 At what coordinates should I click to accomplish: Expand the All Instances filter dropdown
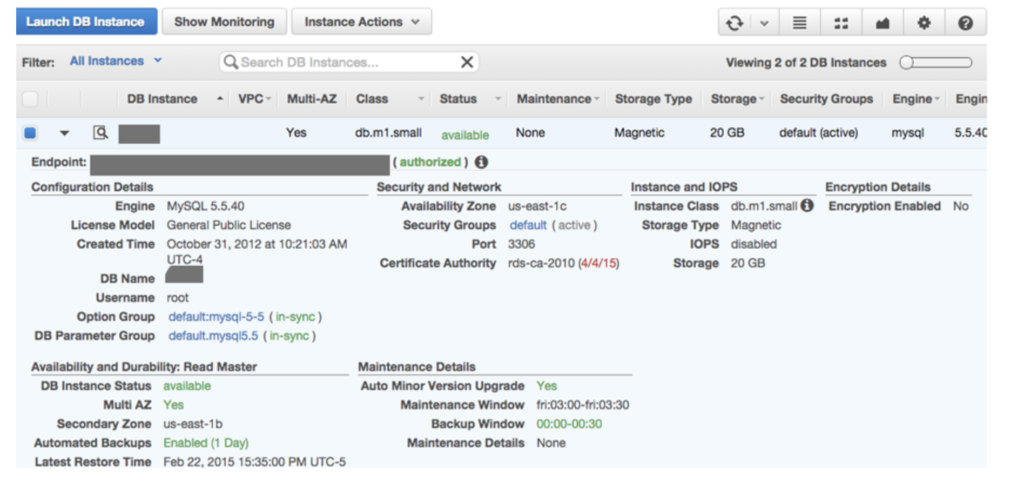coord(115,61)
